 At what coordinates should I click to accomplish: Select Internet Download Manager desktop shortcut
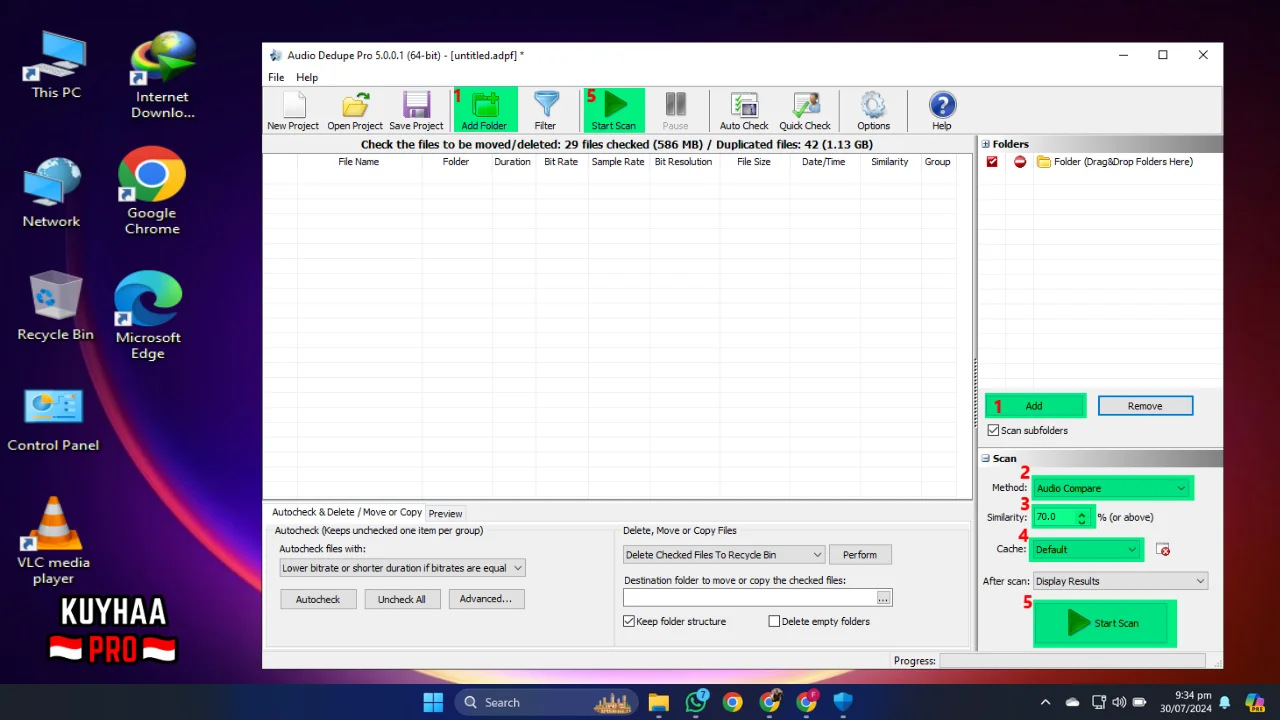[x=162, y=76]
